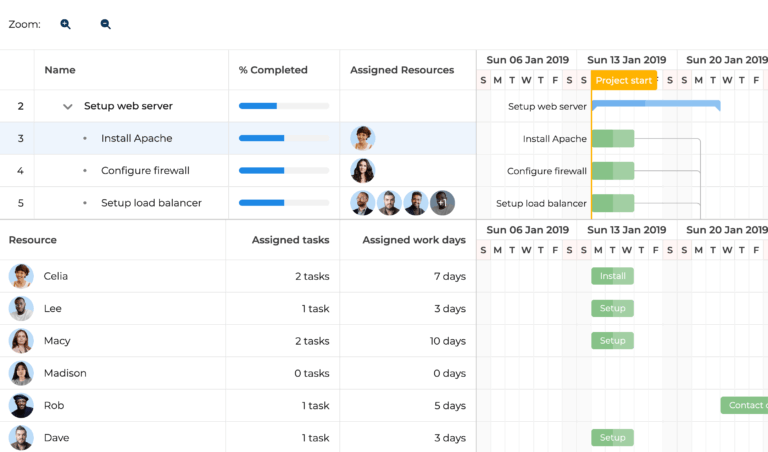The width and height of the screenshot is (768, 452).
Task: Click Install Apache progress bar
Action: point(284,138)
